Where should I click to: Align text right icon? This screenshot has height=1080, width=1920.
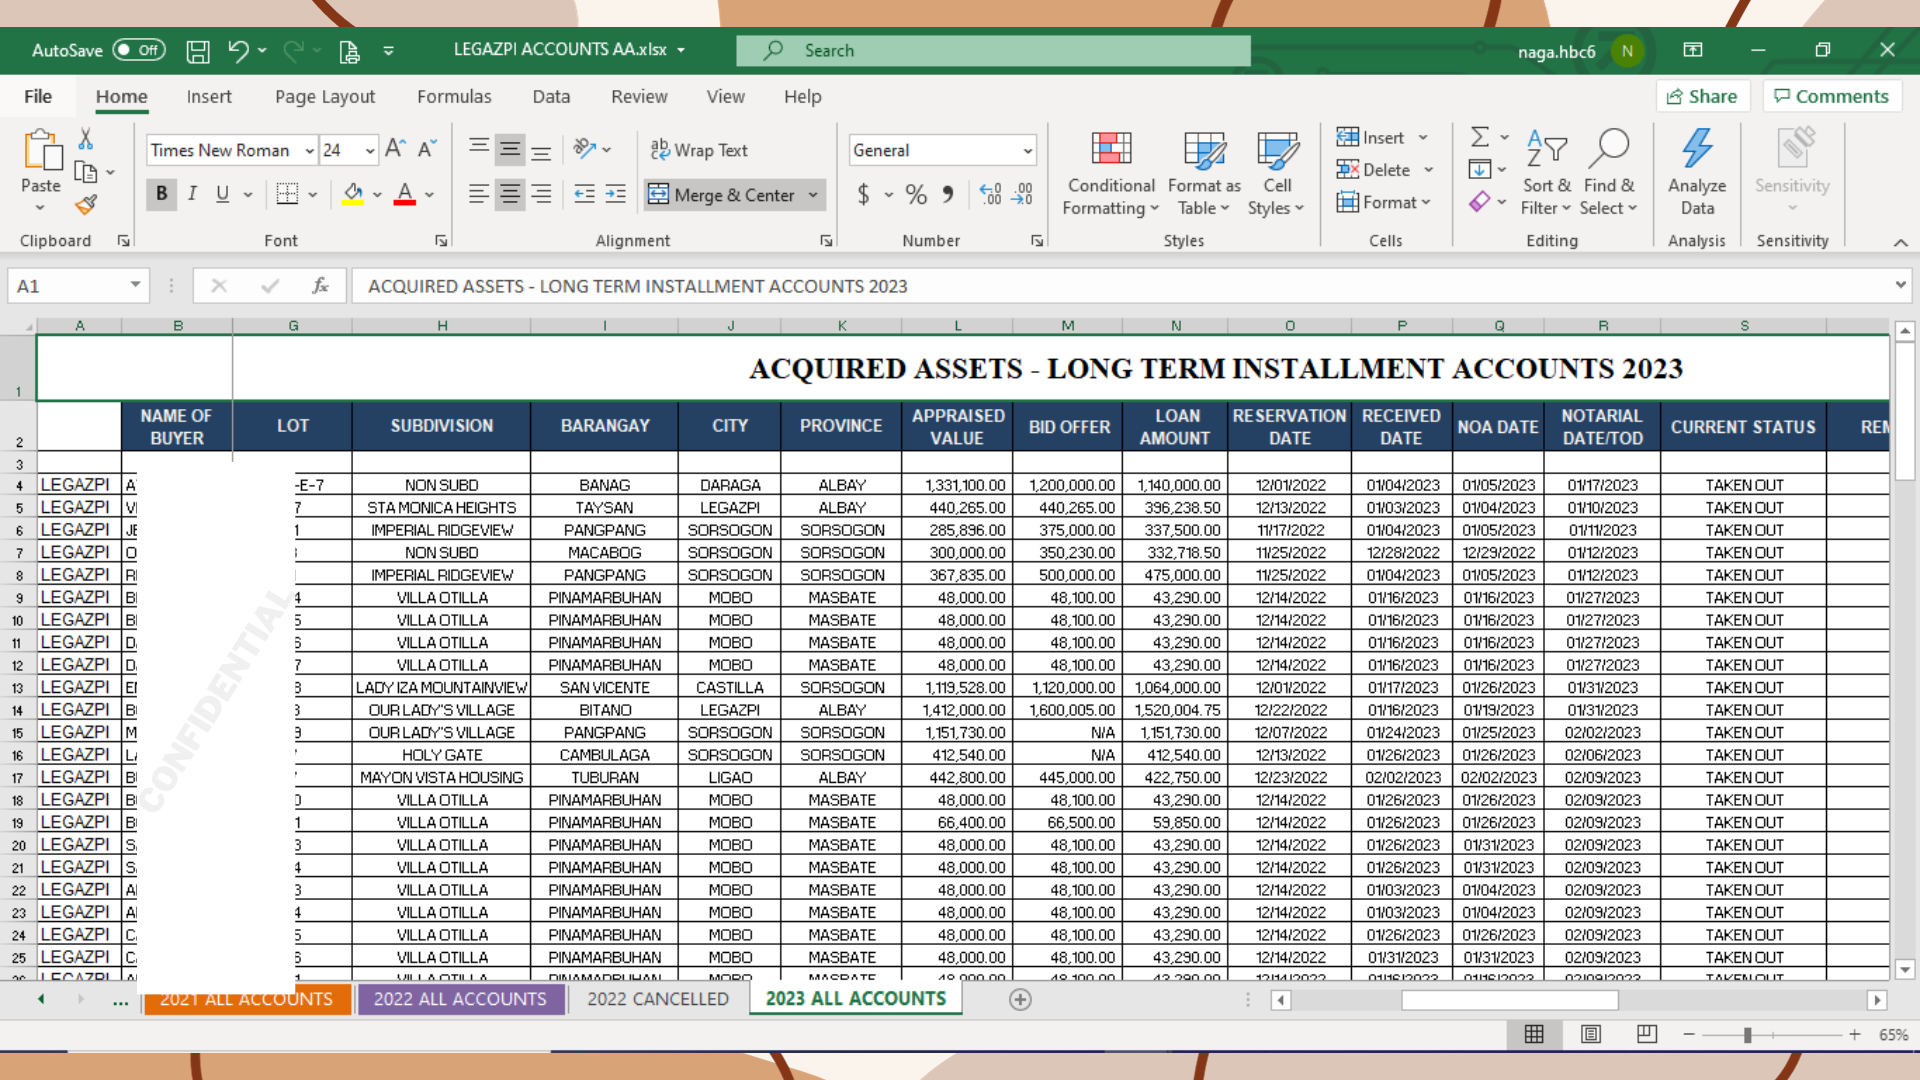coord(541,194)
